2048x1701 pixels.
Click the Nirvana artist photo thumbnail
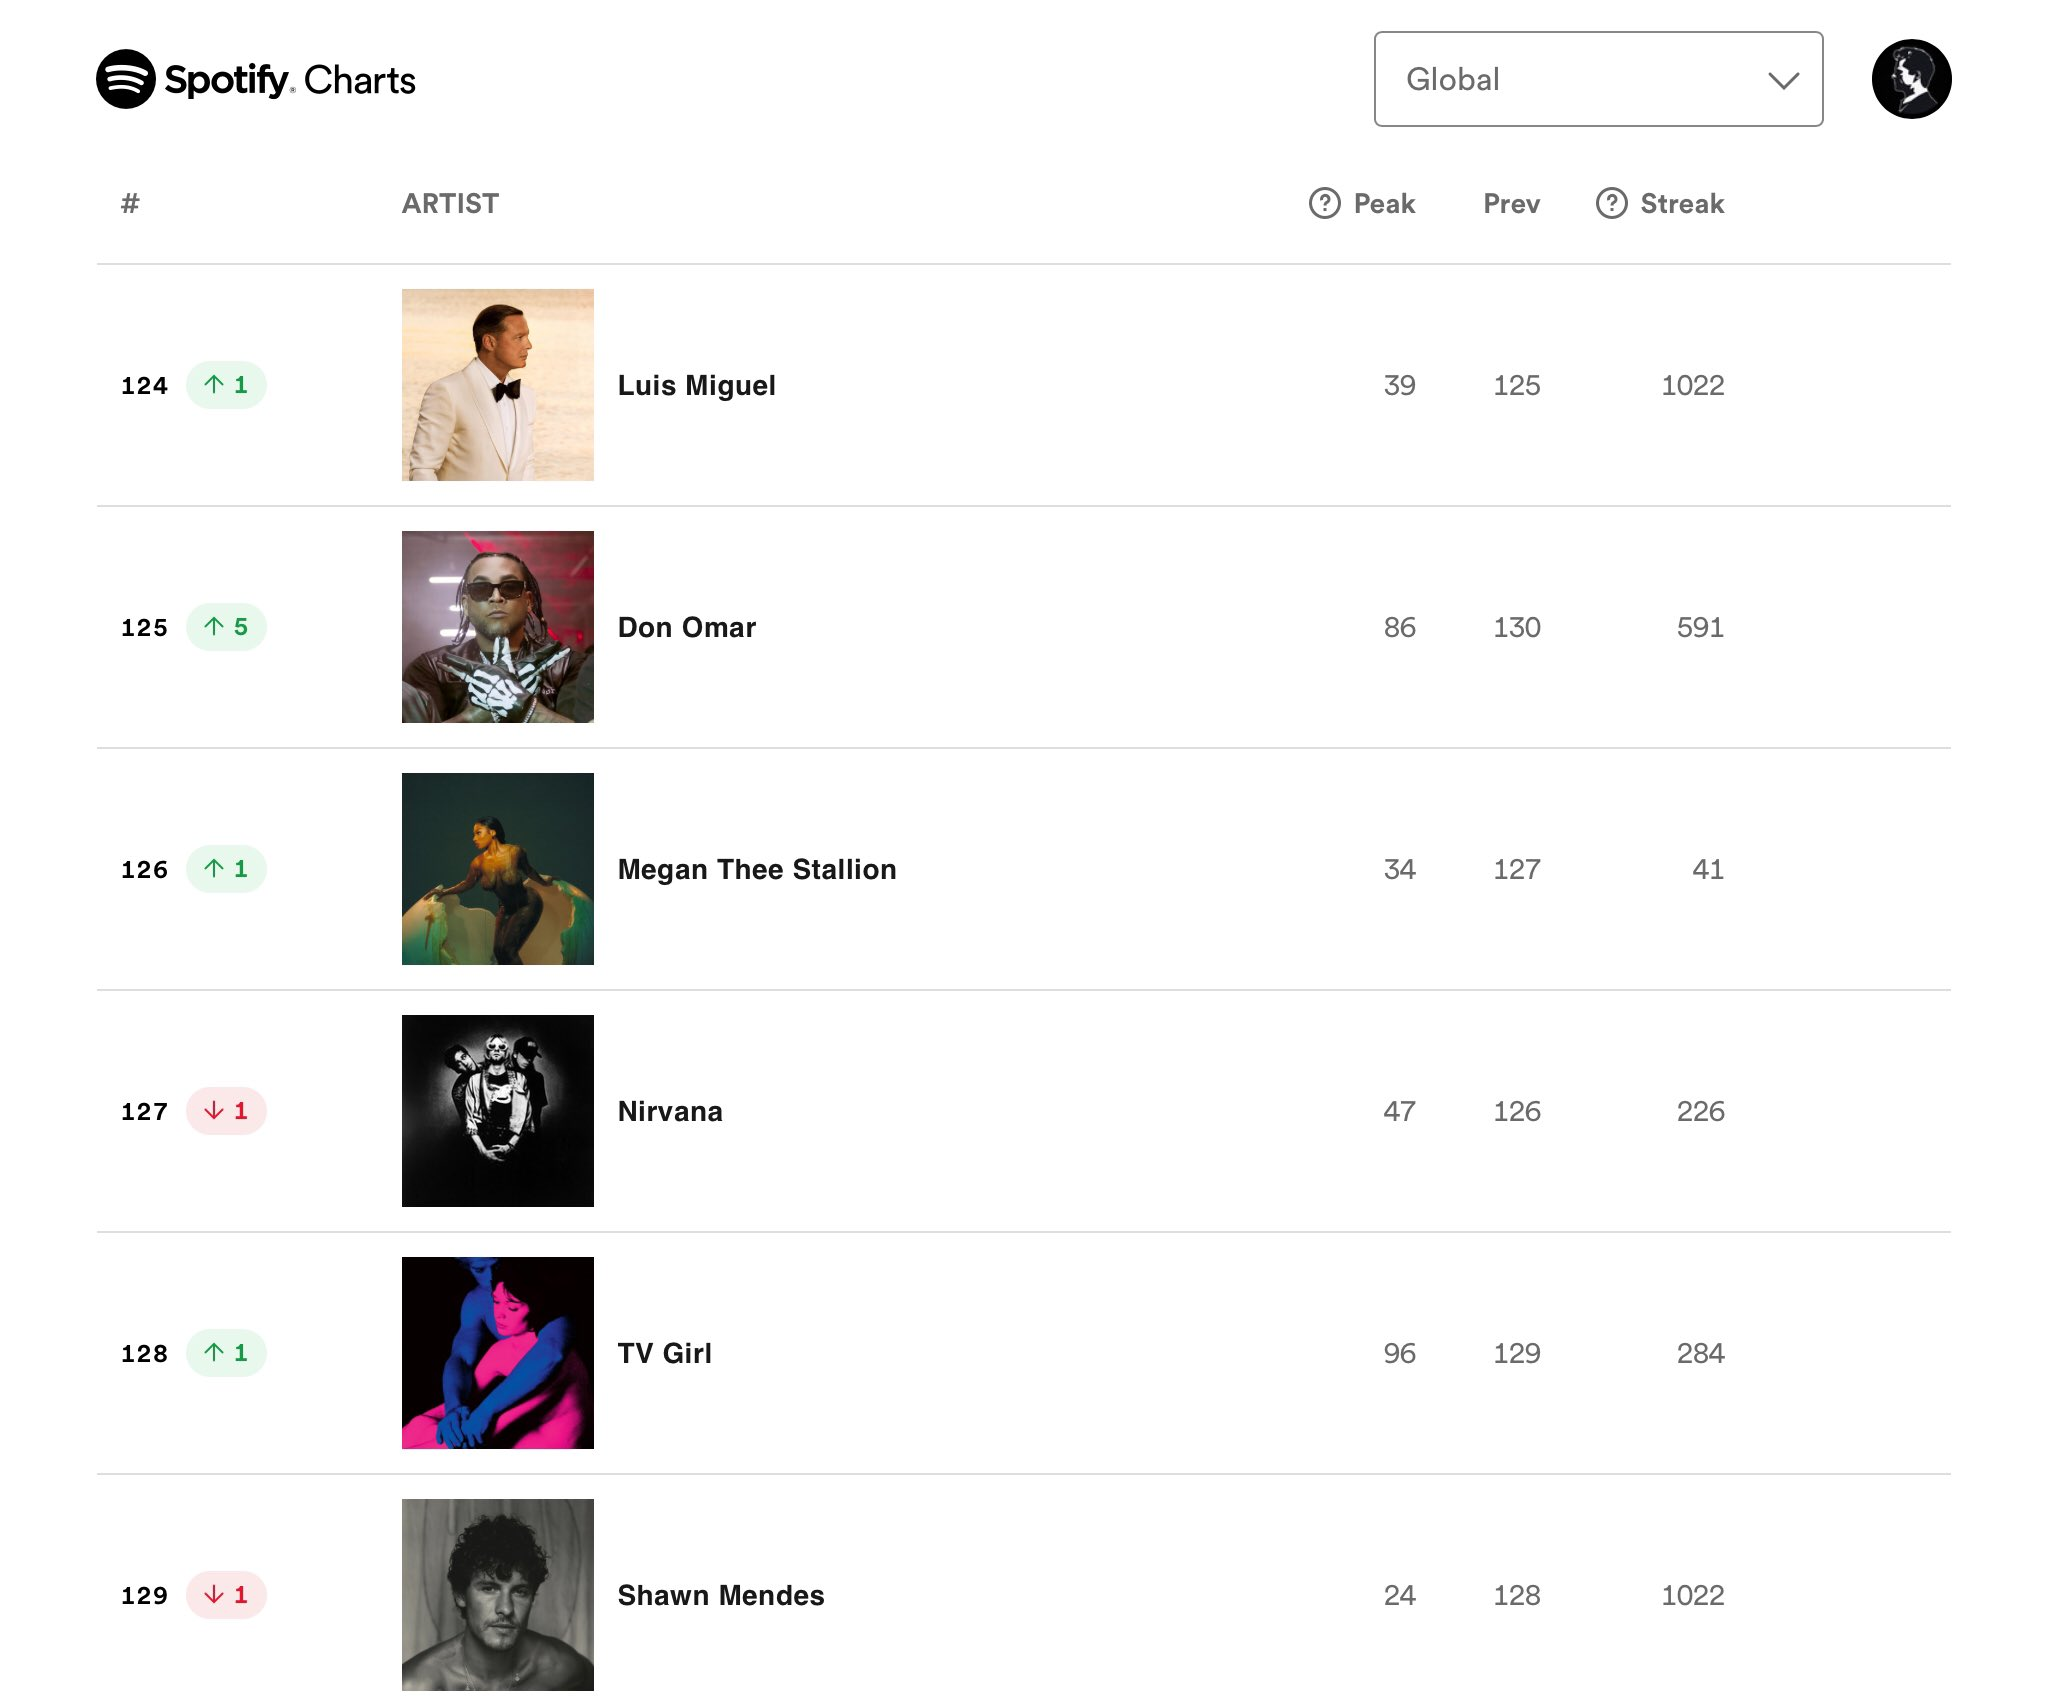[498, 1111]
